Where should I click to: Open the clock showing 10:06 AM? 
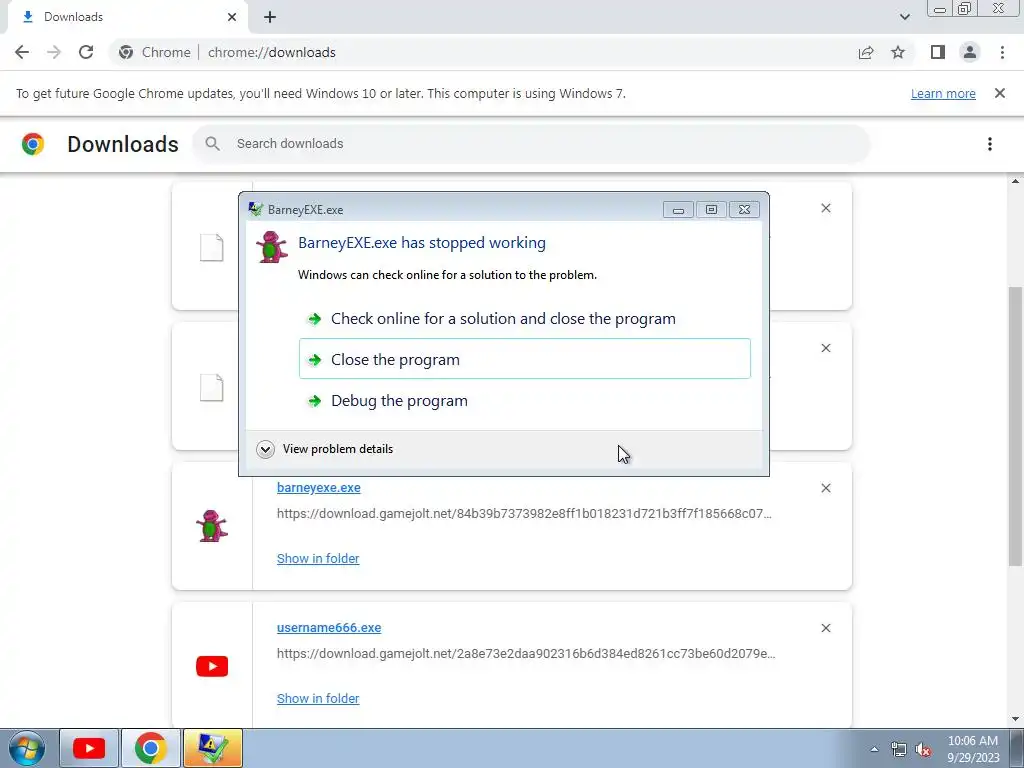pyautogui.click(x=973, y=749)
